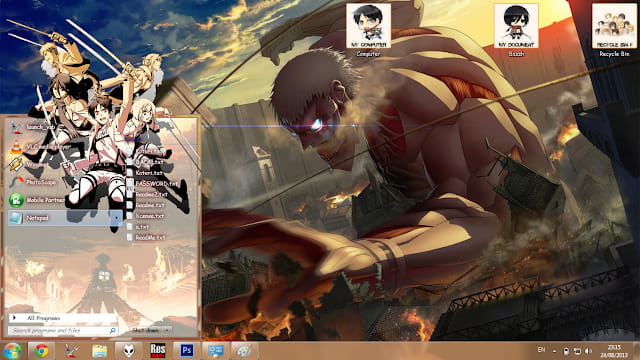640x360 pixels.
Task: Expand the Notepad recent files arrow
Action: tap(116, 218)
